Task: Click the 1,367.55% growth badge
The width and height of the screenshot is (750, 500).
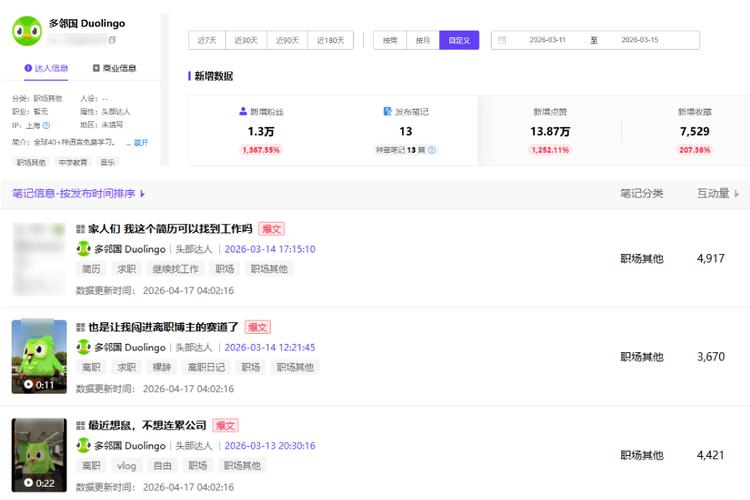Action: (x=261, y=150)
